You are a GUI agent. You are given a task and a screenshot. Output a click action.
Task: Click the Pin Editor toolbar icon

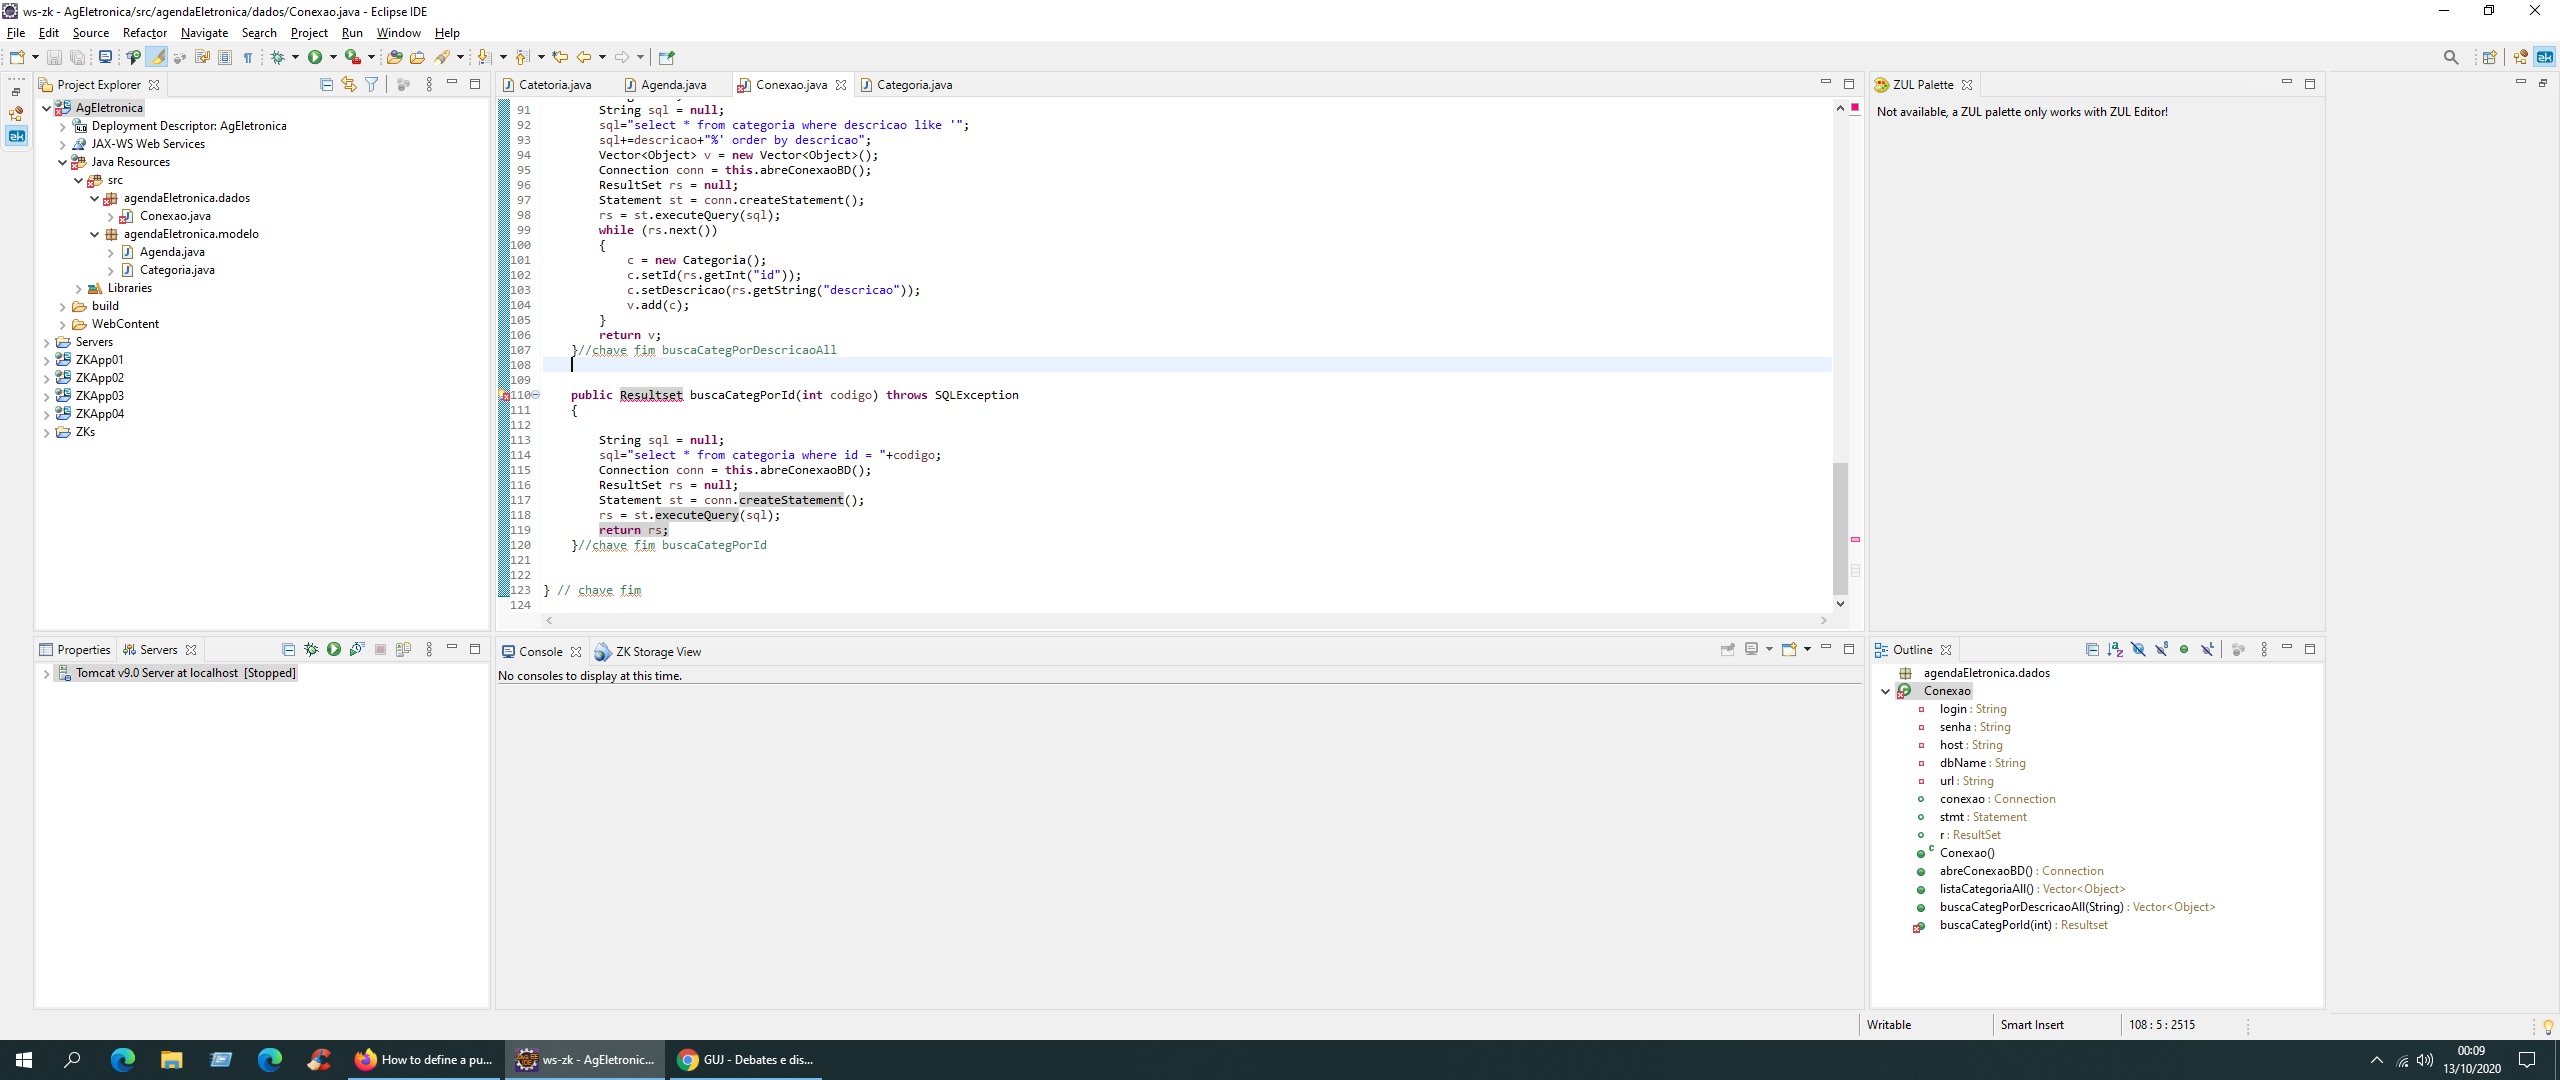pyautogui.click(x=667, y=57)
